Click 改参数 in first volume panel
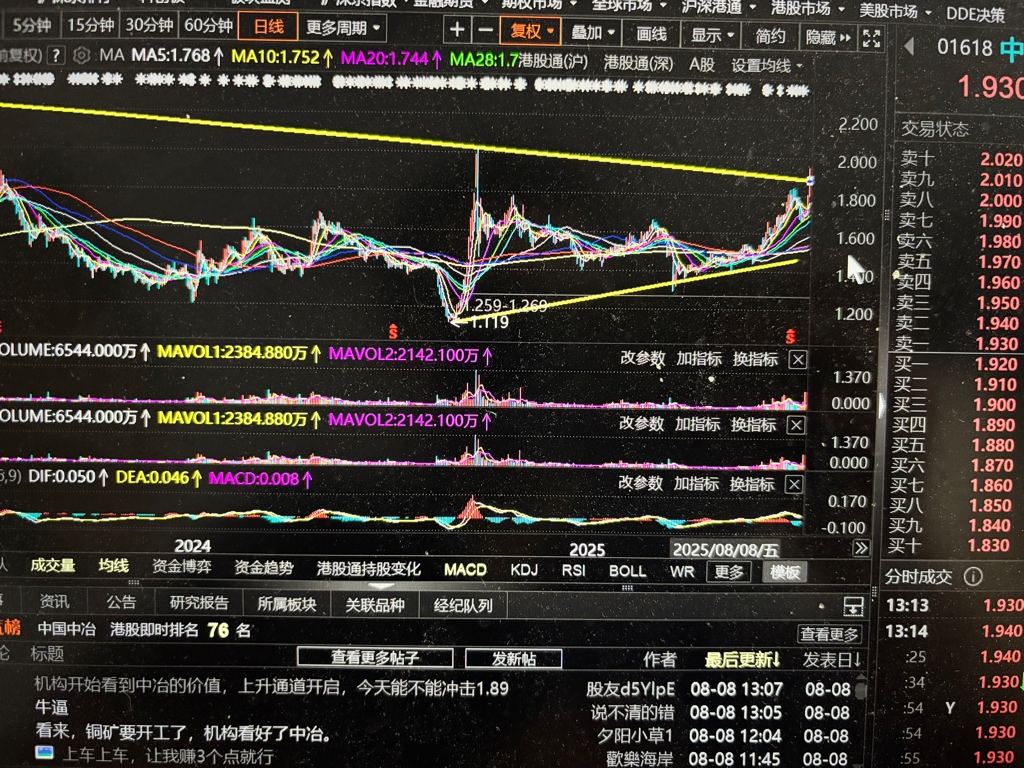This screenshot has width=1024, height=768. (642, 359)
